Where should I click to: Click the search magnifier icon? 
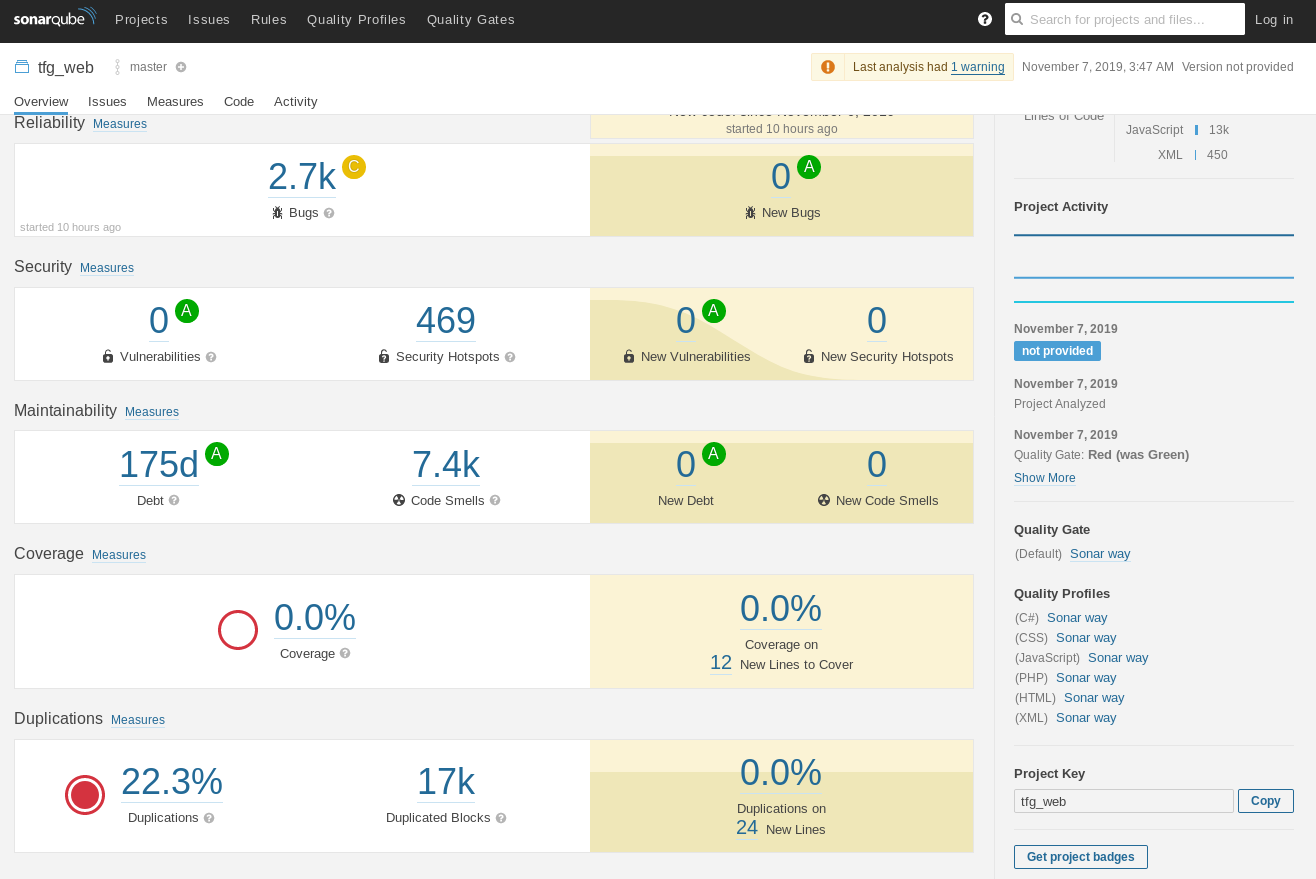(1017, 19)
